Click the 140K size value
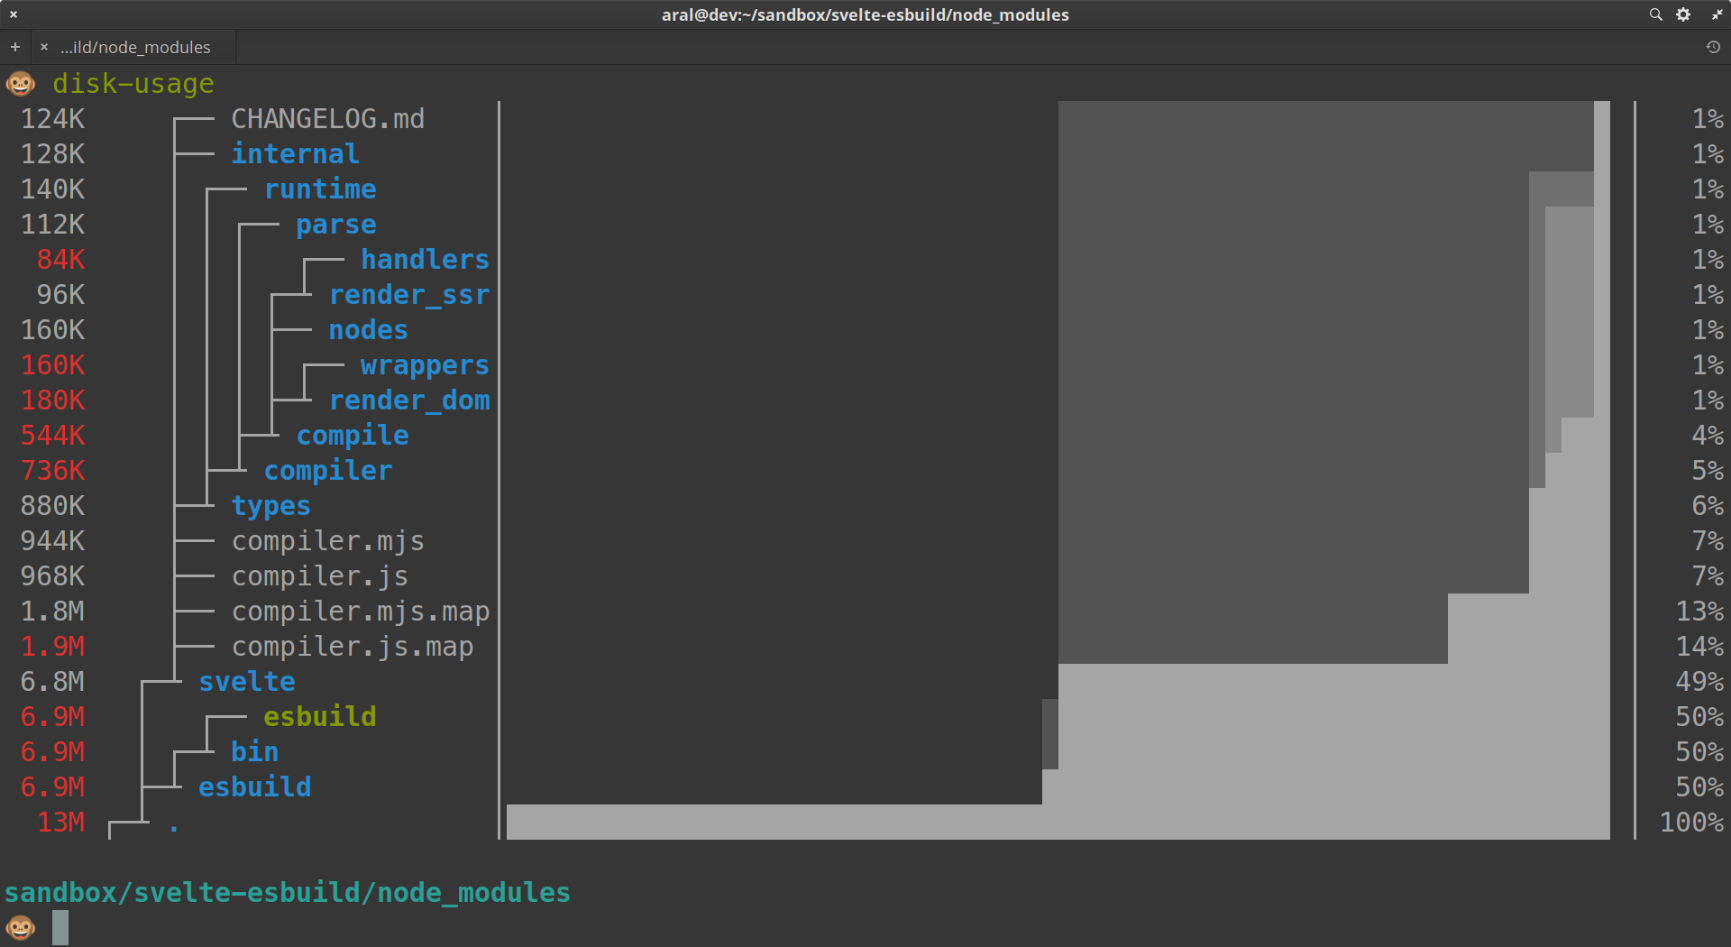Viewport: 1731px width, 947px height. (53, 189)
